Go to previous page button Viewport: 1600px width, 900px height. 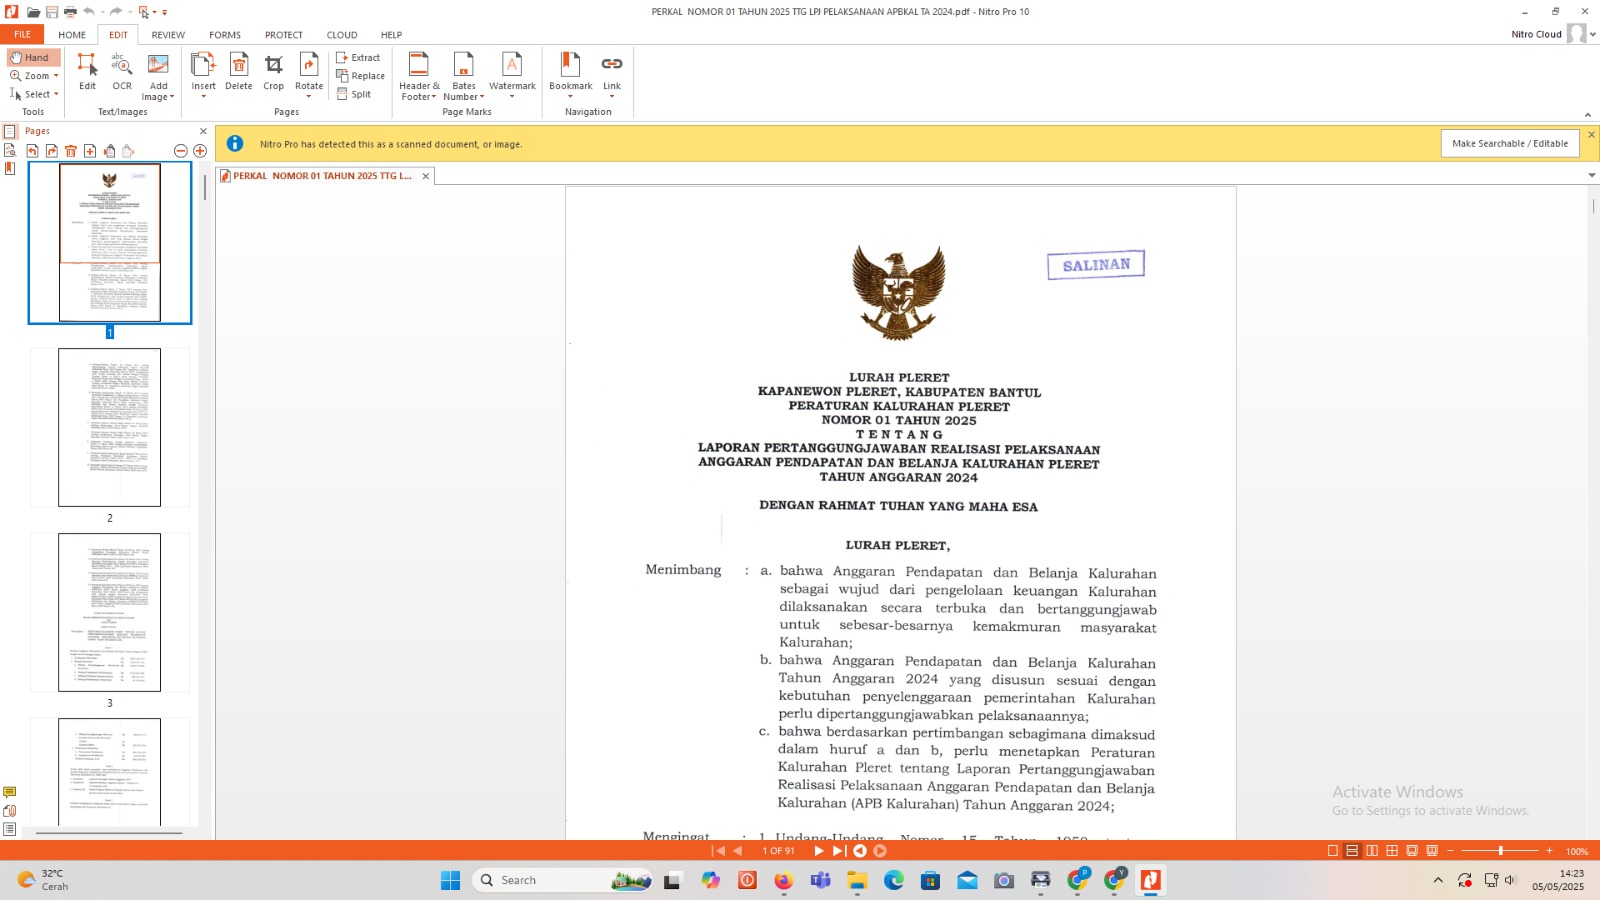pyautogui.click(x=738, y=851)
